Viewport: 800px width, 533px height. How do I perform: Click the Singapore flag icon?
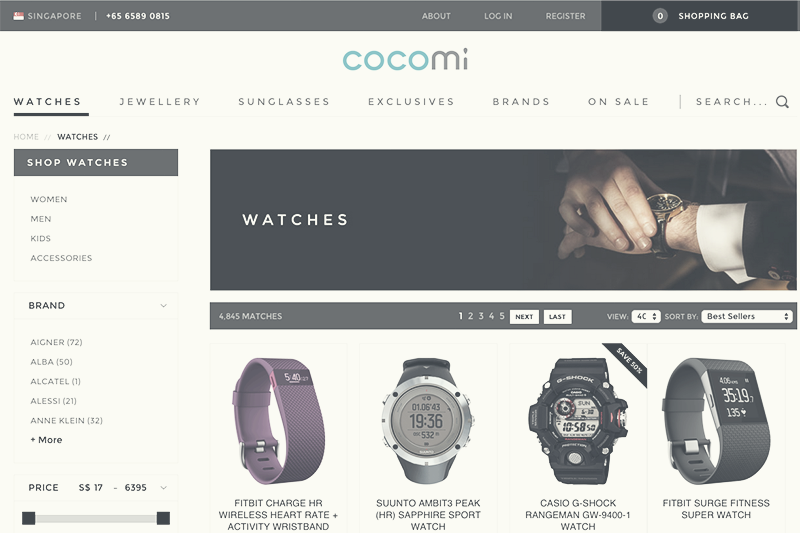pos(19,16)
